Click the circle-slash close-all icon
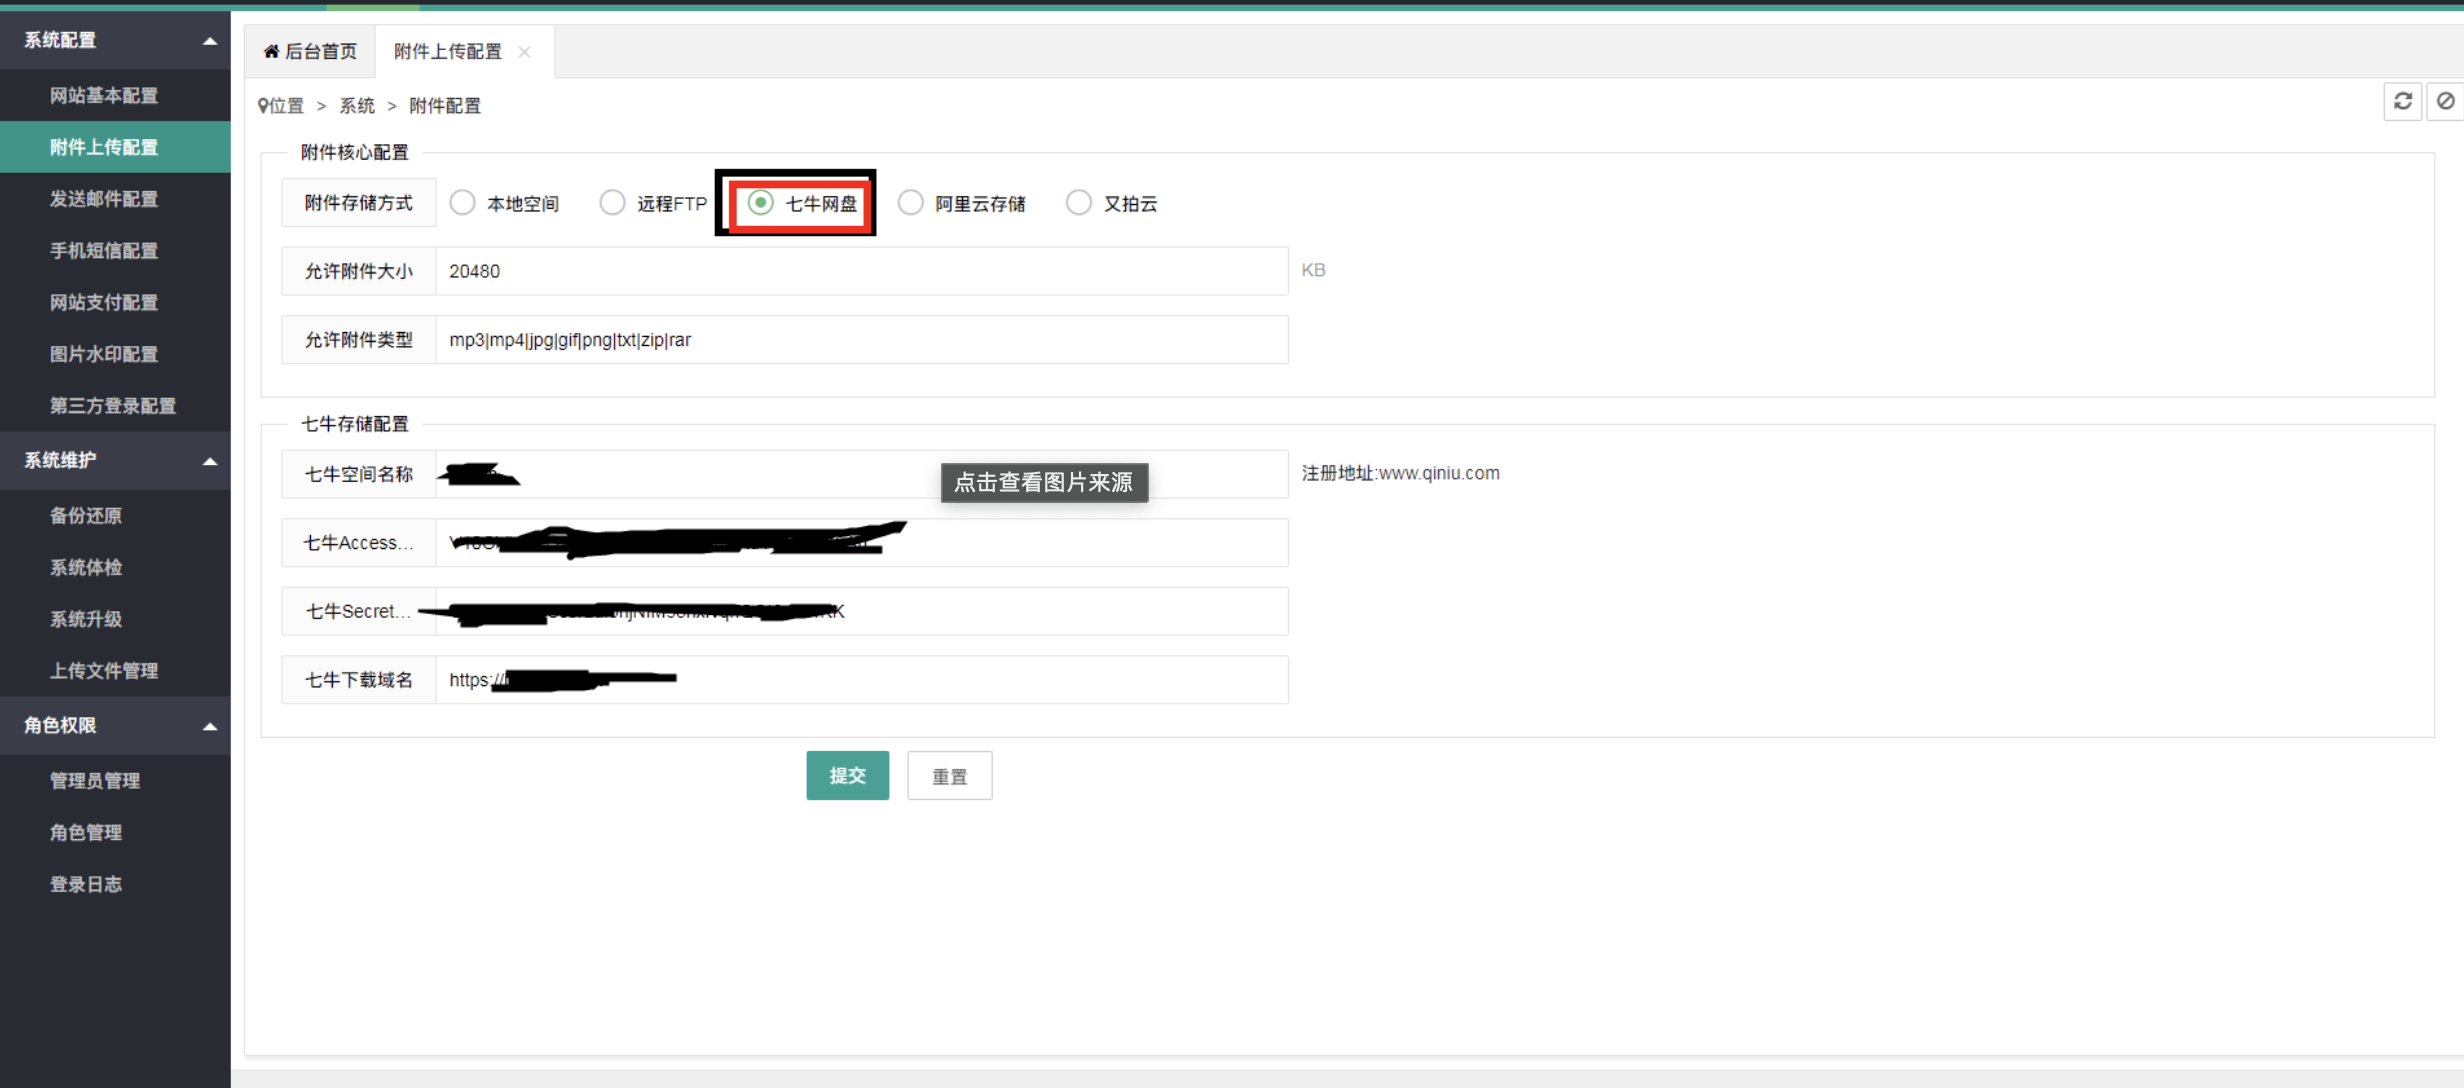 click(x=2446, y=101)
